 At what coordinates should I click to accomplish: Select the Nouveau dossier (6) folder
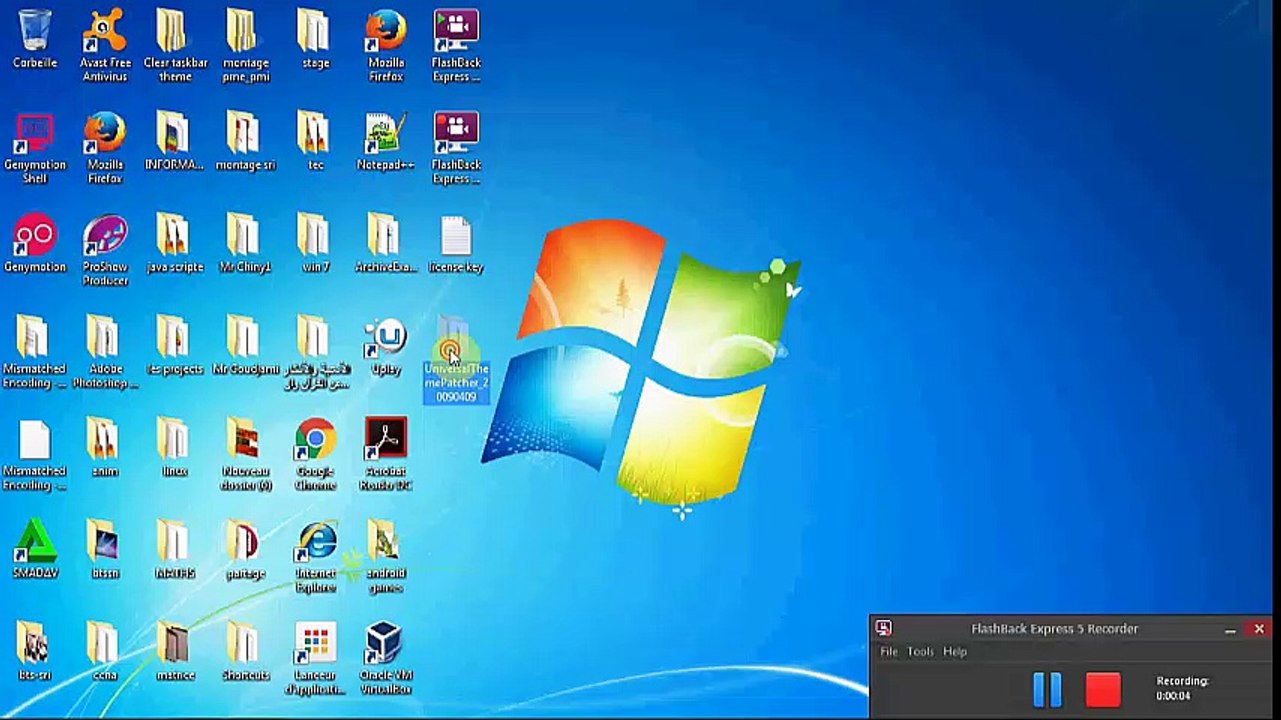245,454
